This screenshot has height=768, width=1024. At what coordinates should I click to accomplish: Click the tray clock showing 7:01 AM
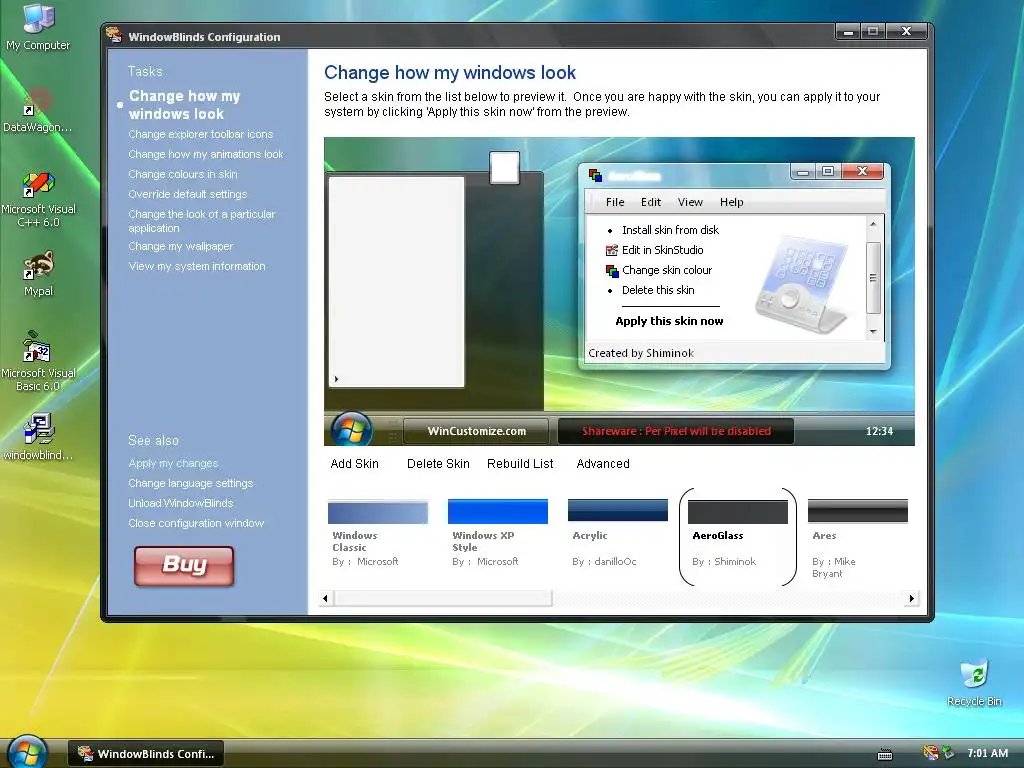987,753
